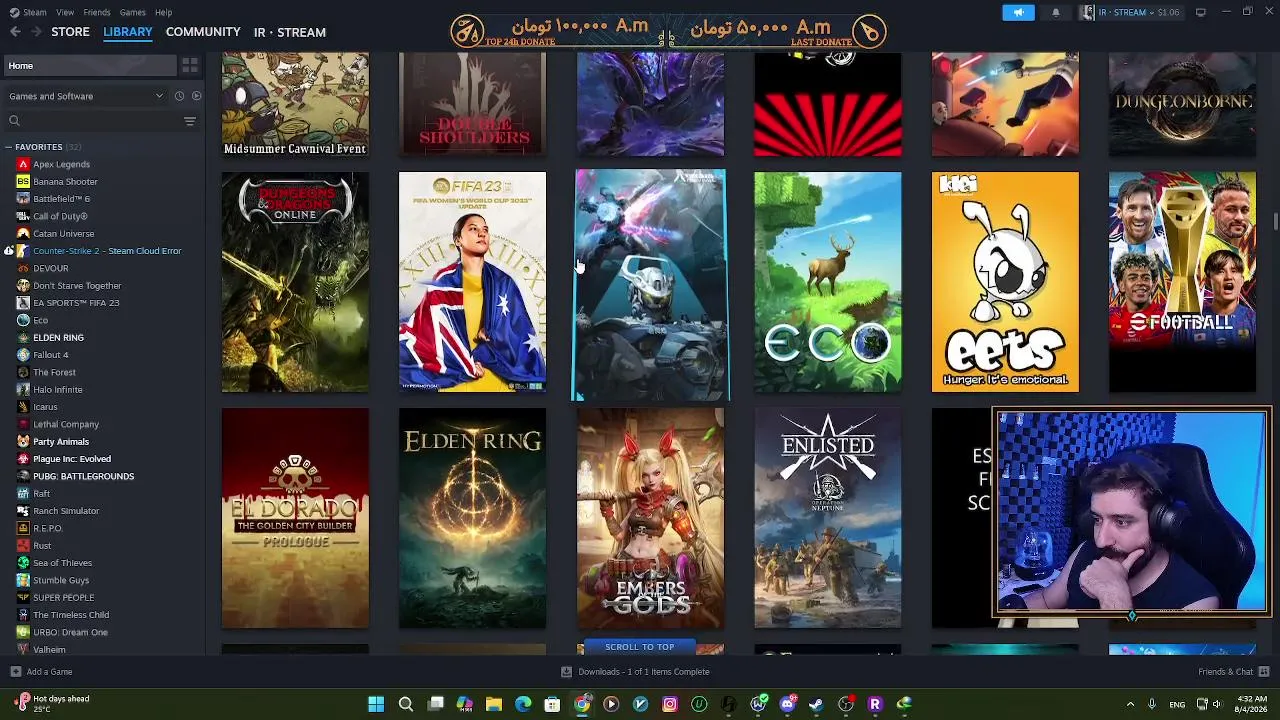Collapse the Favorites category
This screenshot has height=720, width=1280.
(9, 147)
